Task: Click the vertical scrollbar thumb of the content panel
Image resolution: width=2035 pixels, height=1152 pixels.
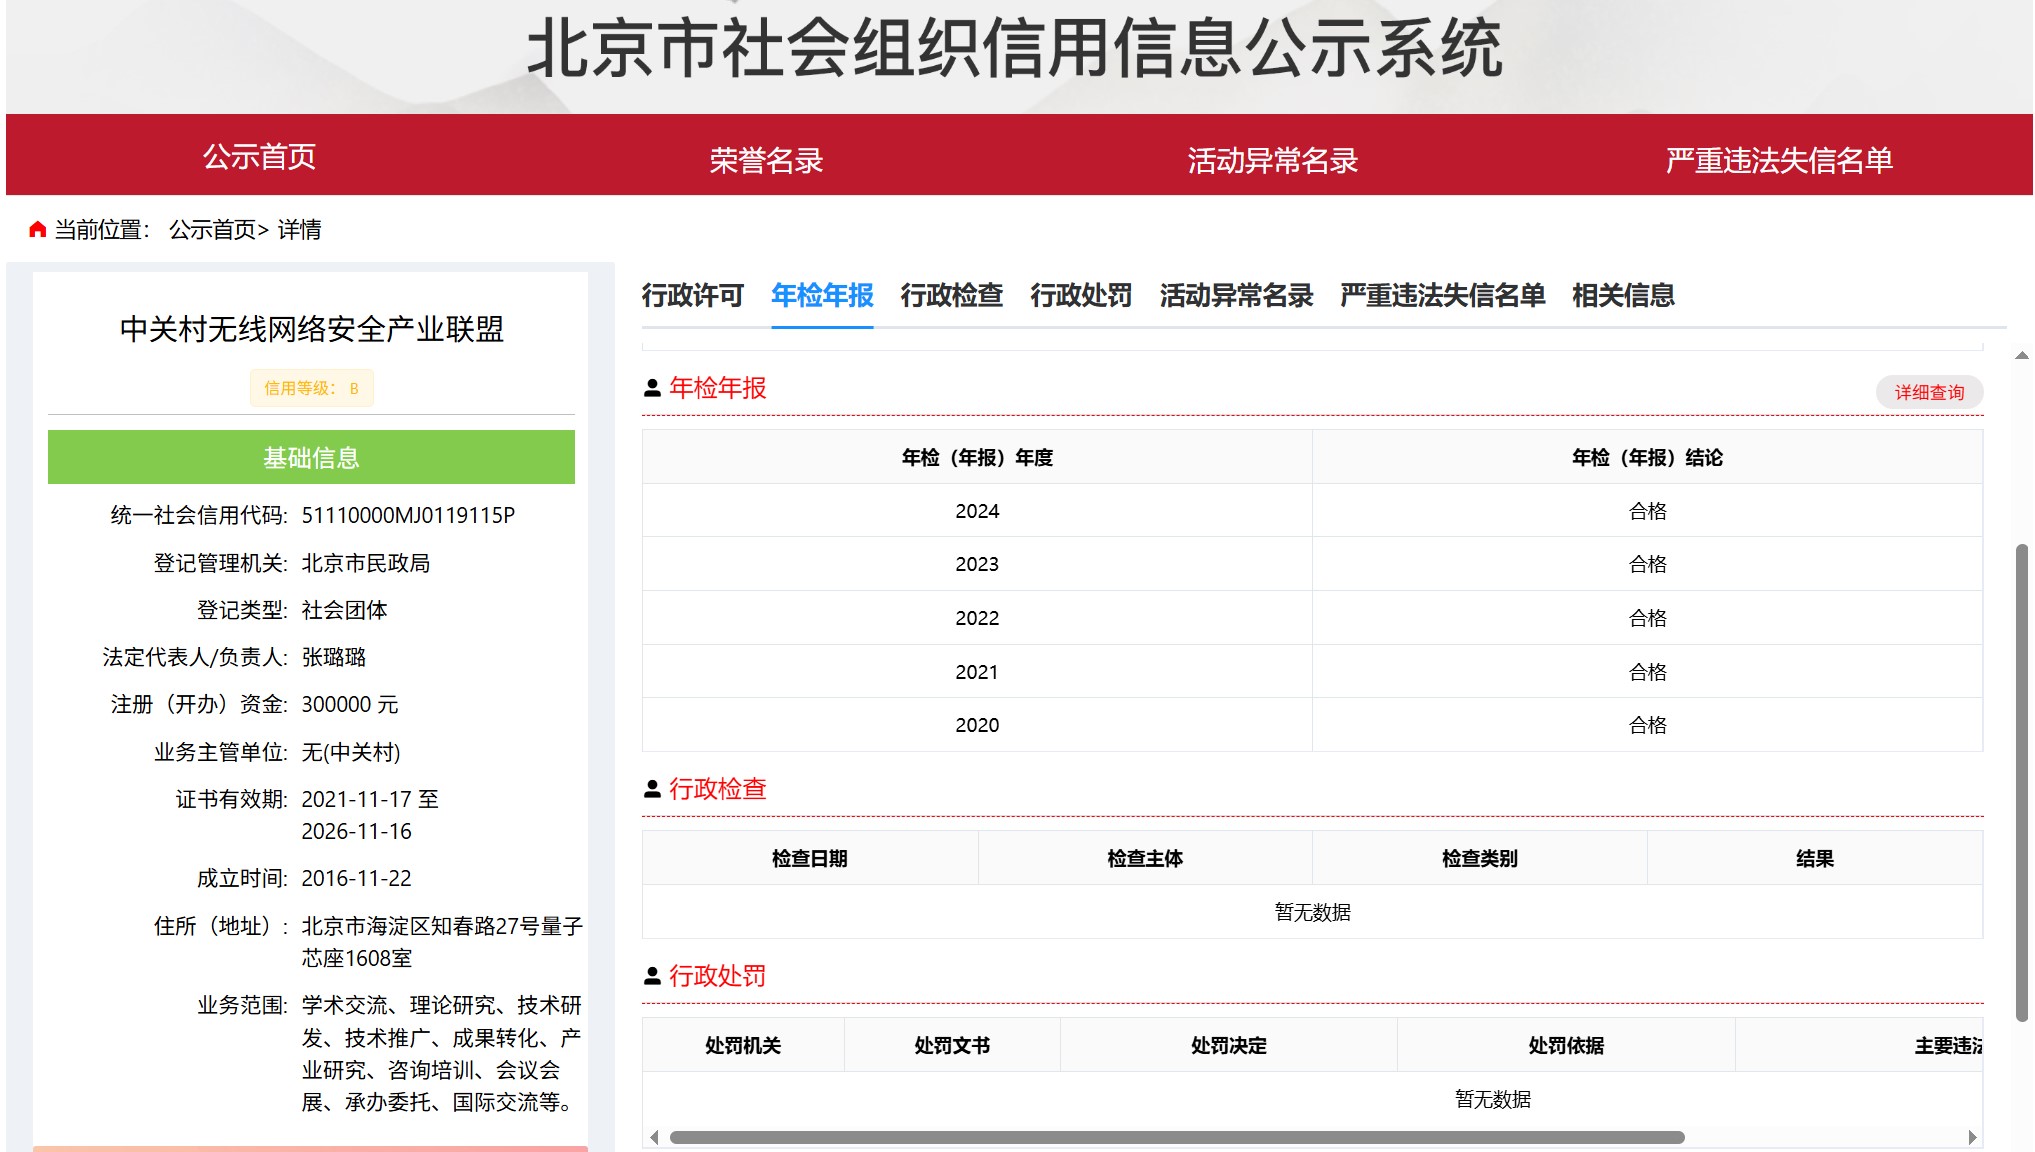Action: [x=2022, y=782]
